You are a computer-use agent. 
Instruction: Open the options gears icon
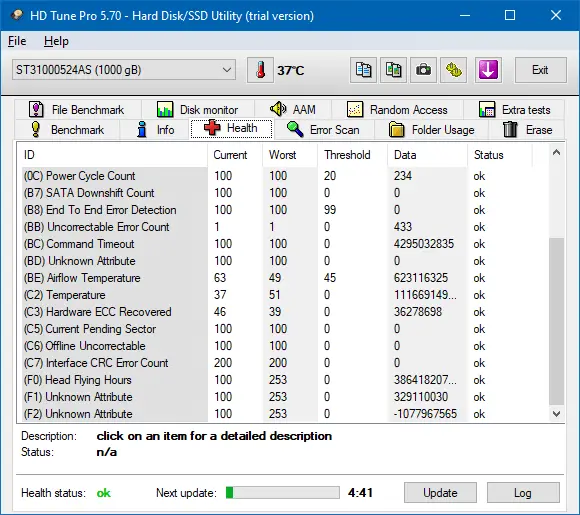click(x=454, y=70)
